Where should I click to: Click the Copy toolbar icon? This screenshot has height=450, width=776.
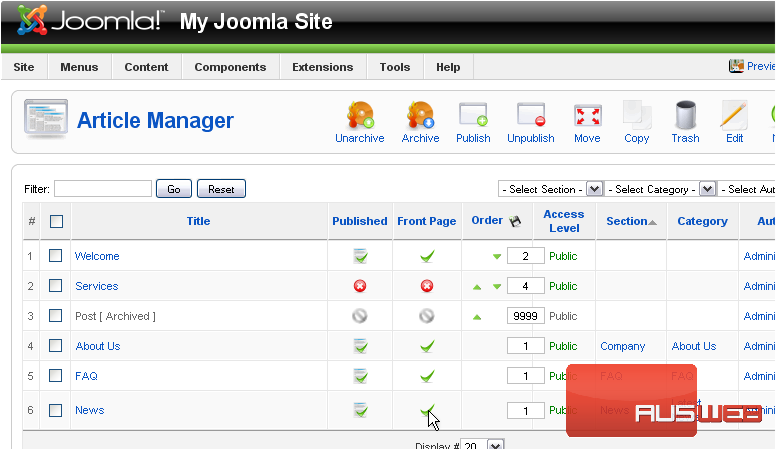636,116
